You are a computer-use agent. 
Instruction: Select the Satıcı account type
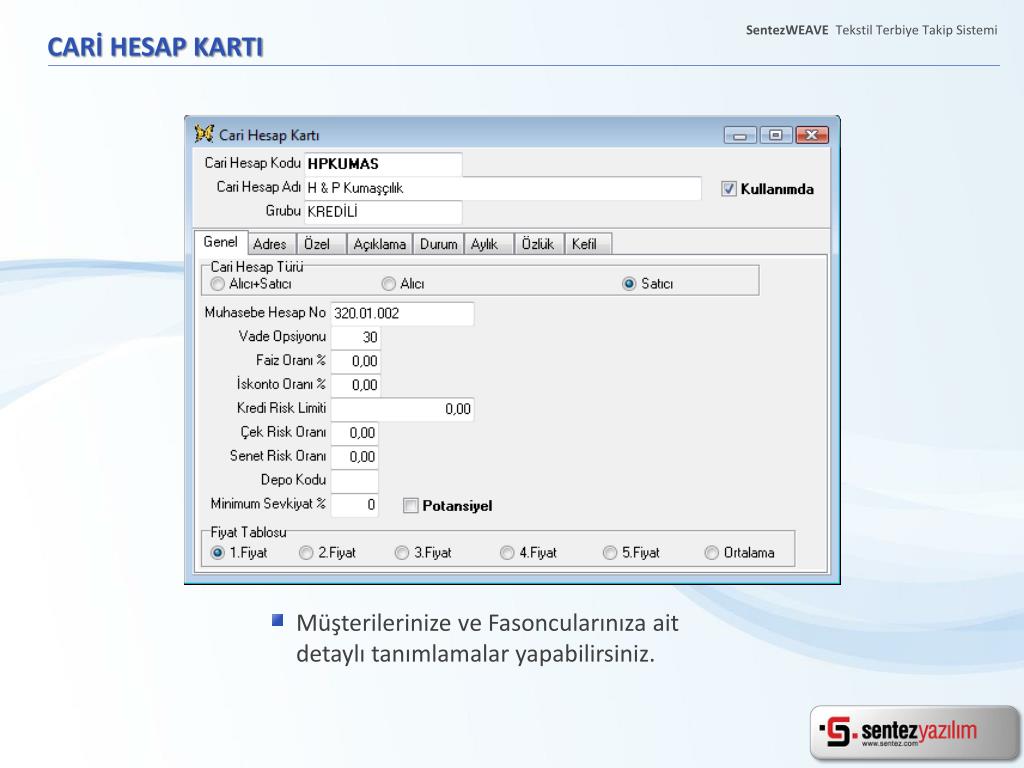629,284
